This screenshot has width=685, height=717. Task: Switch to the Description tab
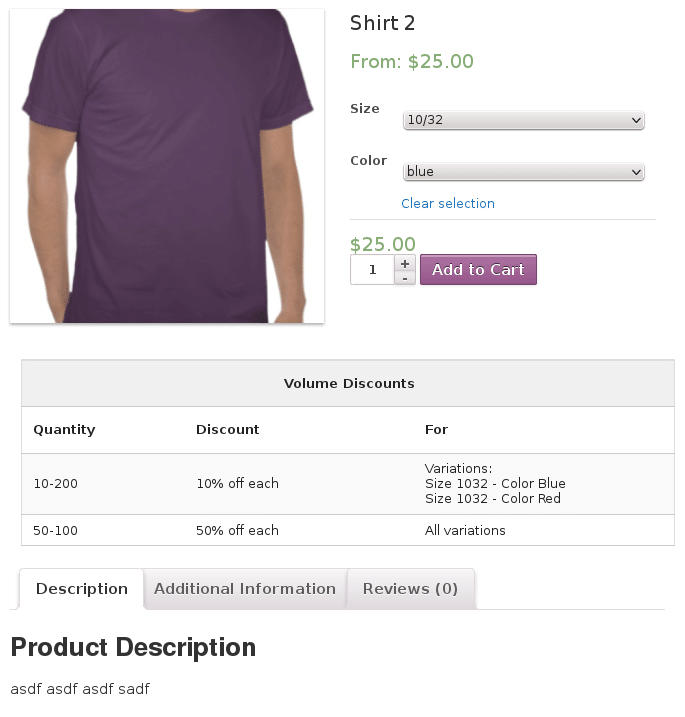pos(82,589)
